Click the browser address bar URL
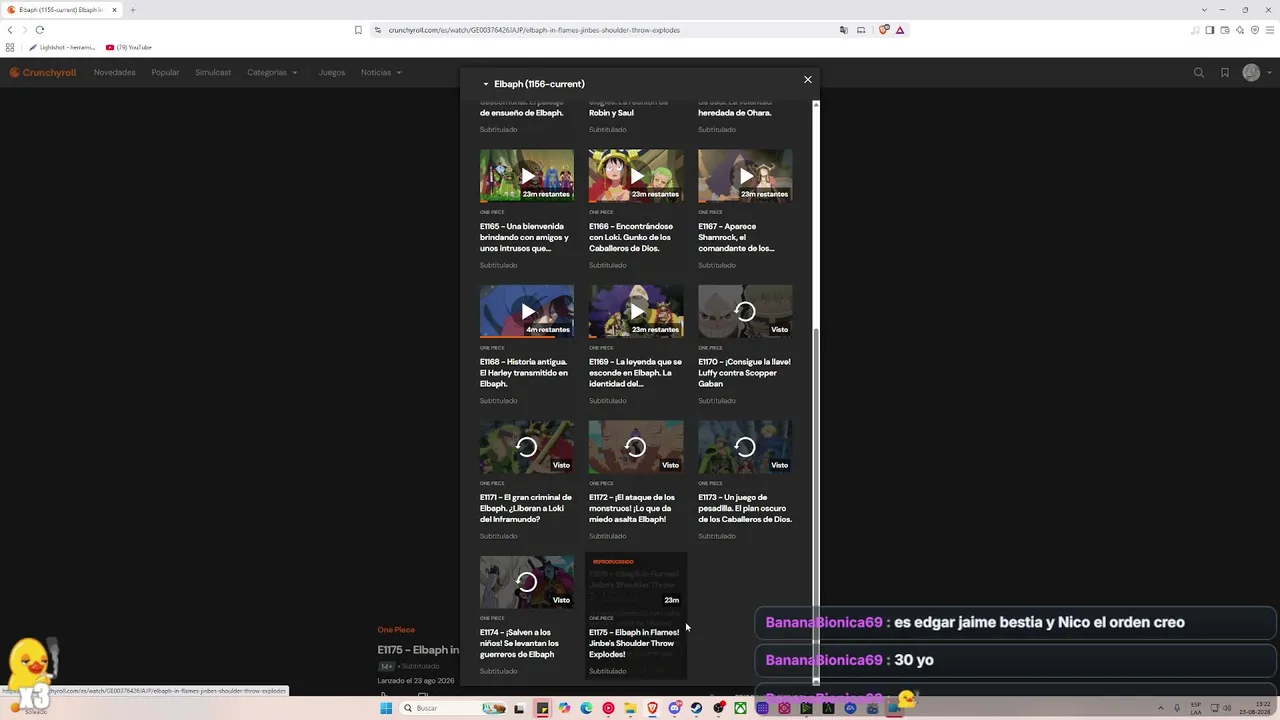Image resolution: width=1280 pixels, height=720 pixels. pos(534,30)
